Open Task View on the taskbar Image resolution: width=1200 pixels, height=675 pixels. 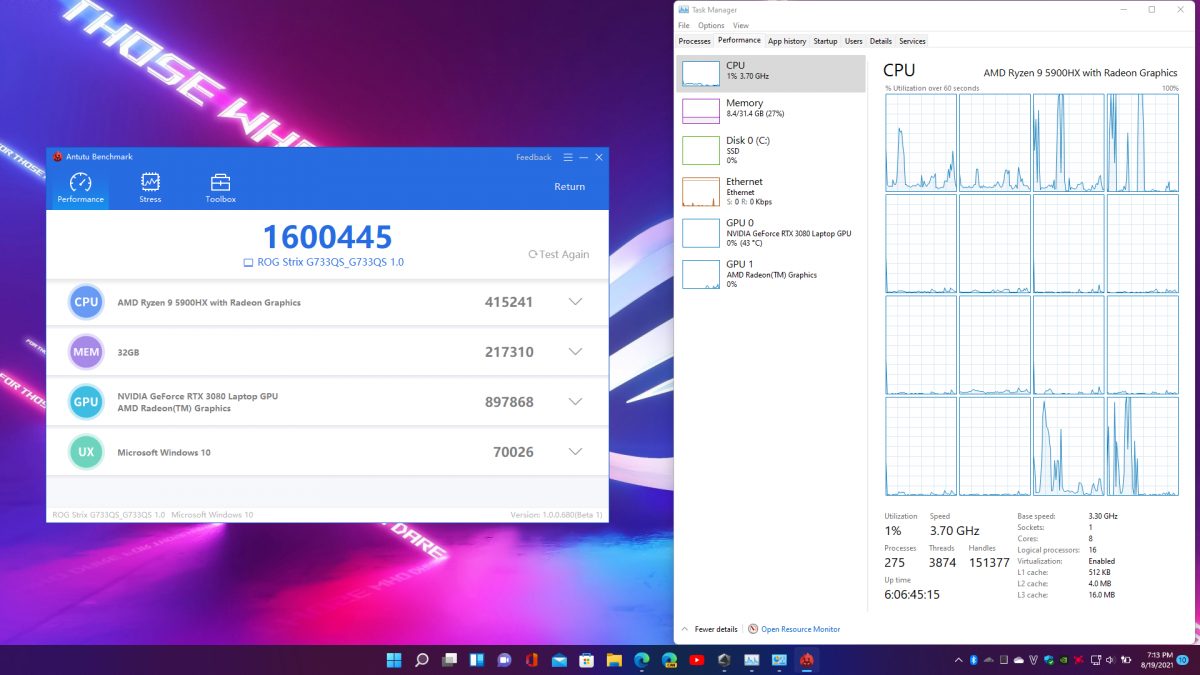tap(449, 660)
